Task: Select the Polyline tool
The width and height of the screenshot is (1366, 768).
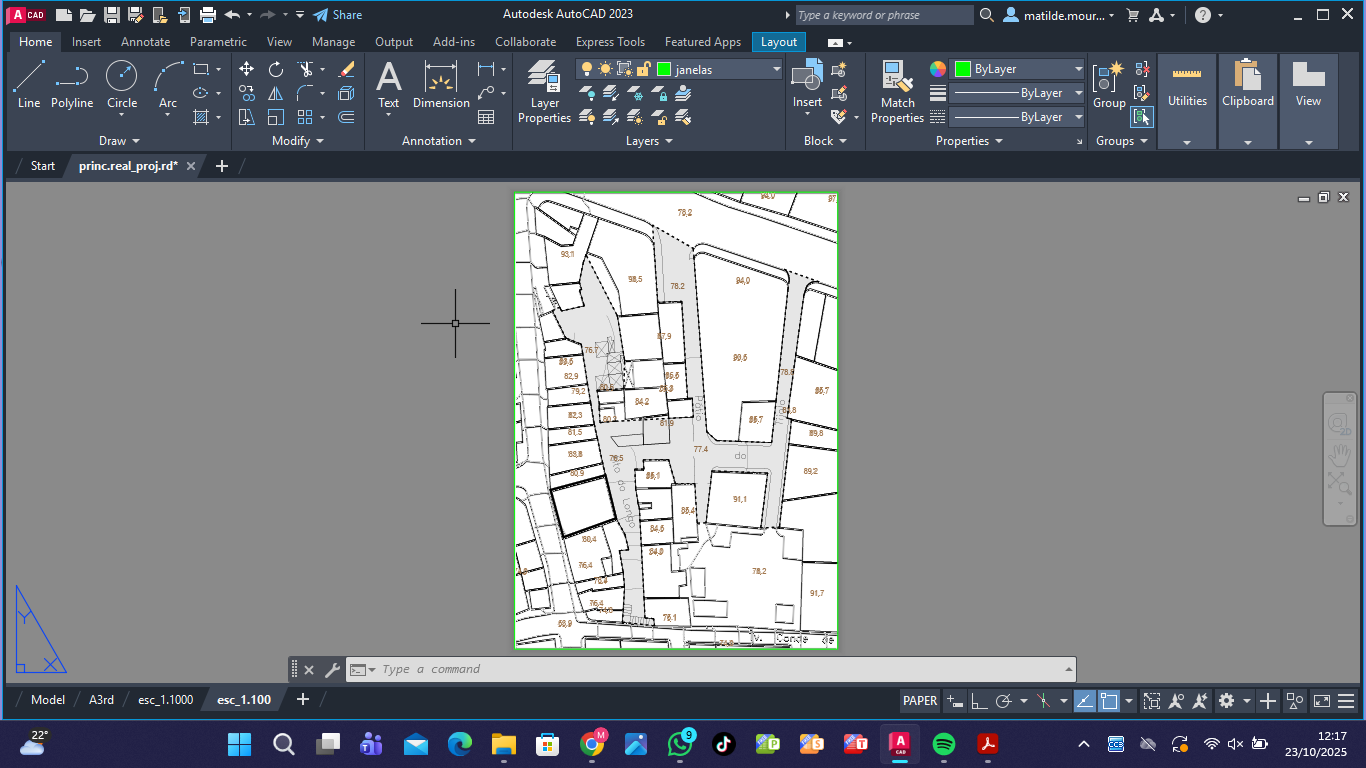Action: [x=72, y=84]
